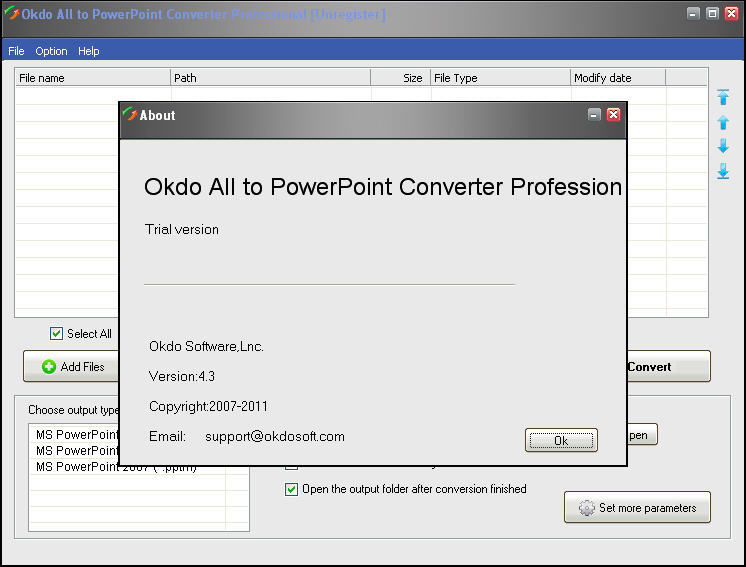This screenshot has height=567, width=746.
Task: Sort by the File name column header
Action: coord(93,78)
